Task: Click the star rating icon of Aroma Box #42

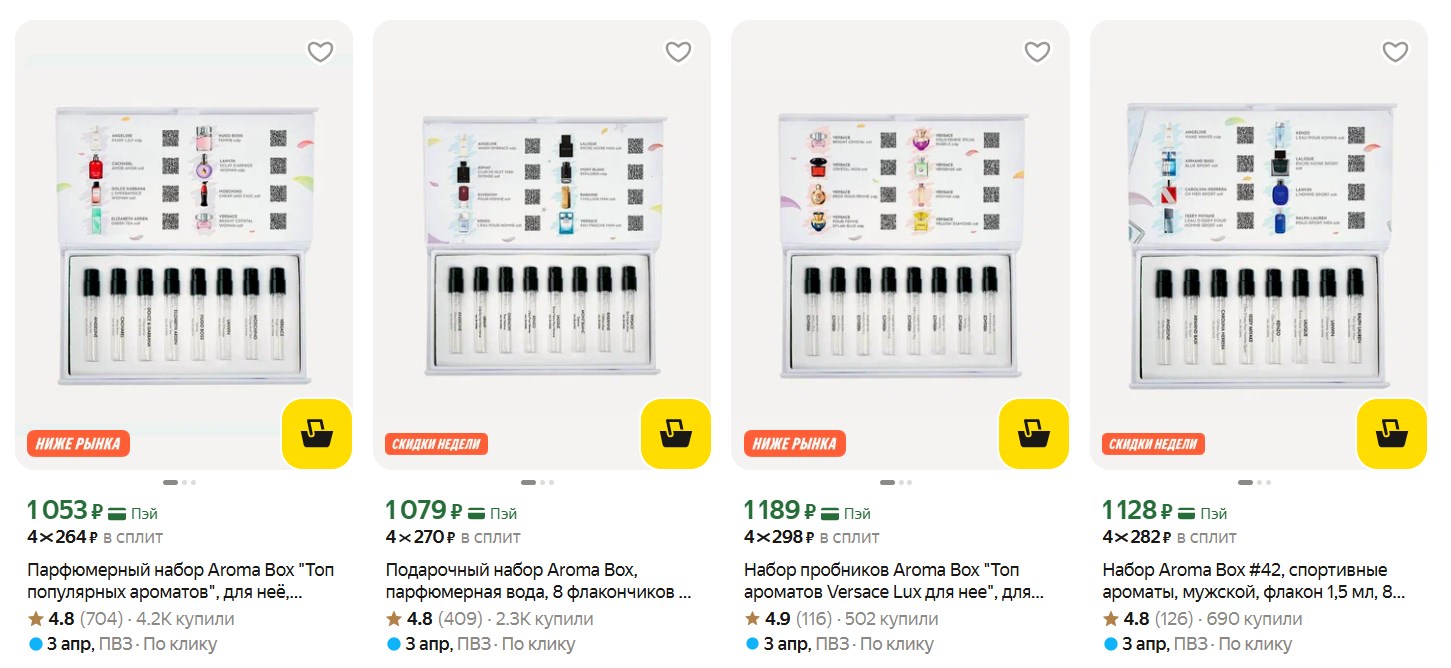Action: click(x=1110, y=619)
